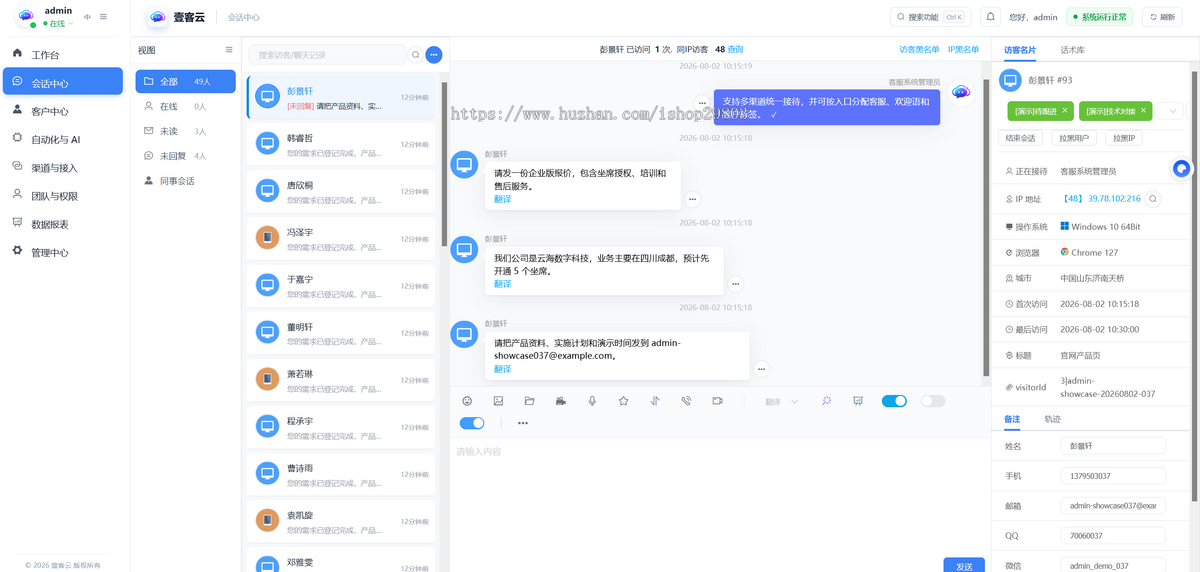1200x572 pixels.
Task: Turn on the grey toolbar switch
Action: (933, 401)
